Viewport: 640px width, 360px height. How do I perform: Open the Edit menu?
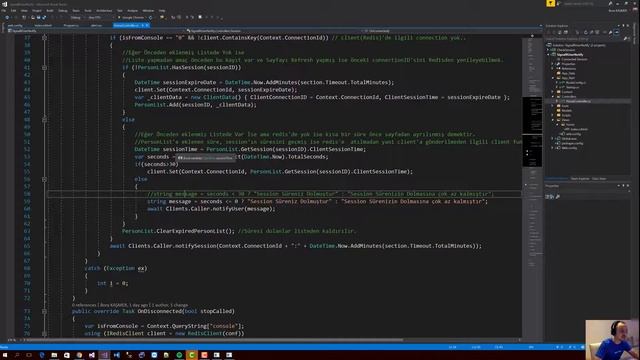coord(13,10)
